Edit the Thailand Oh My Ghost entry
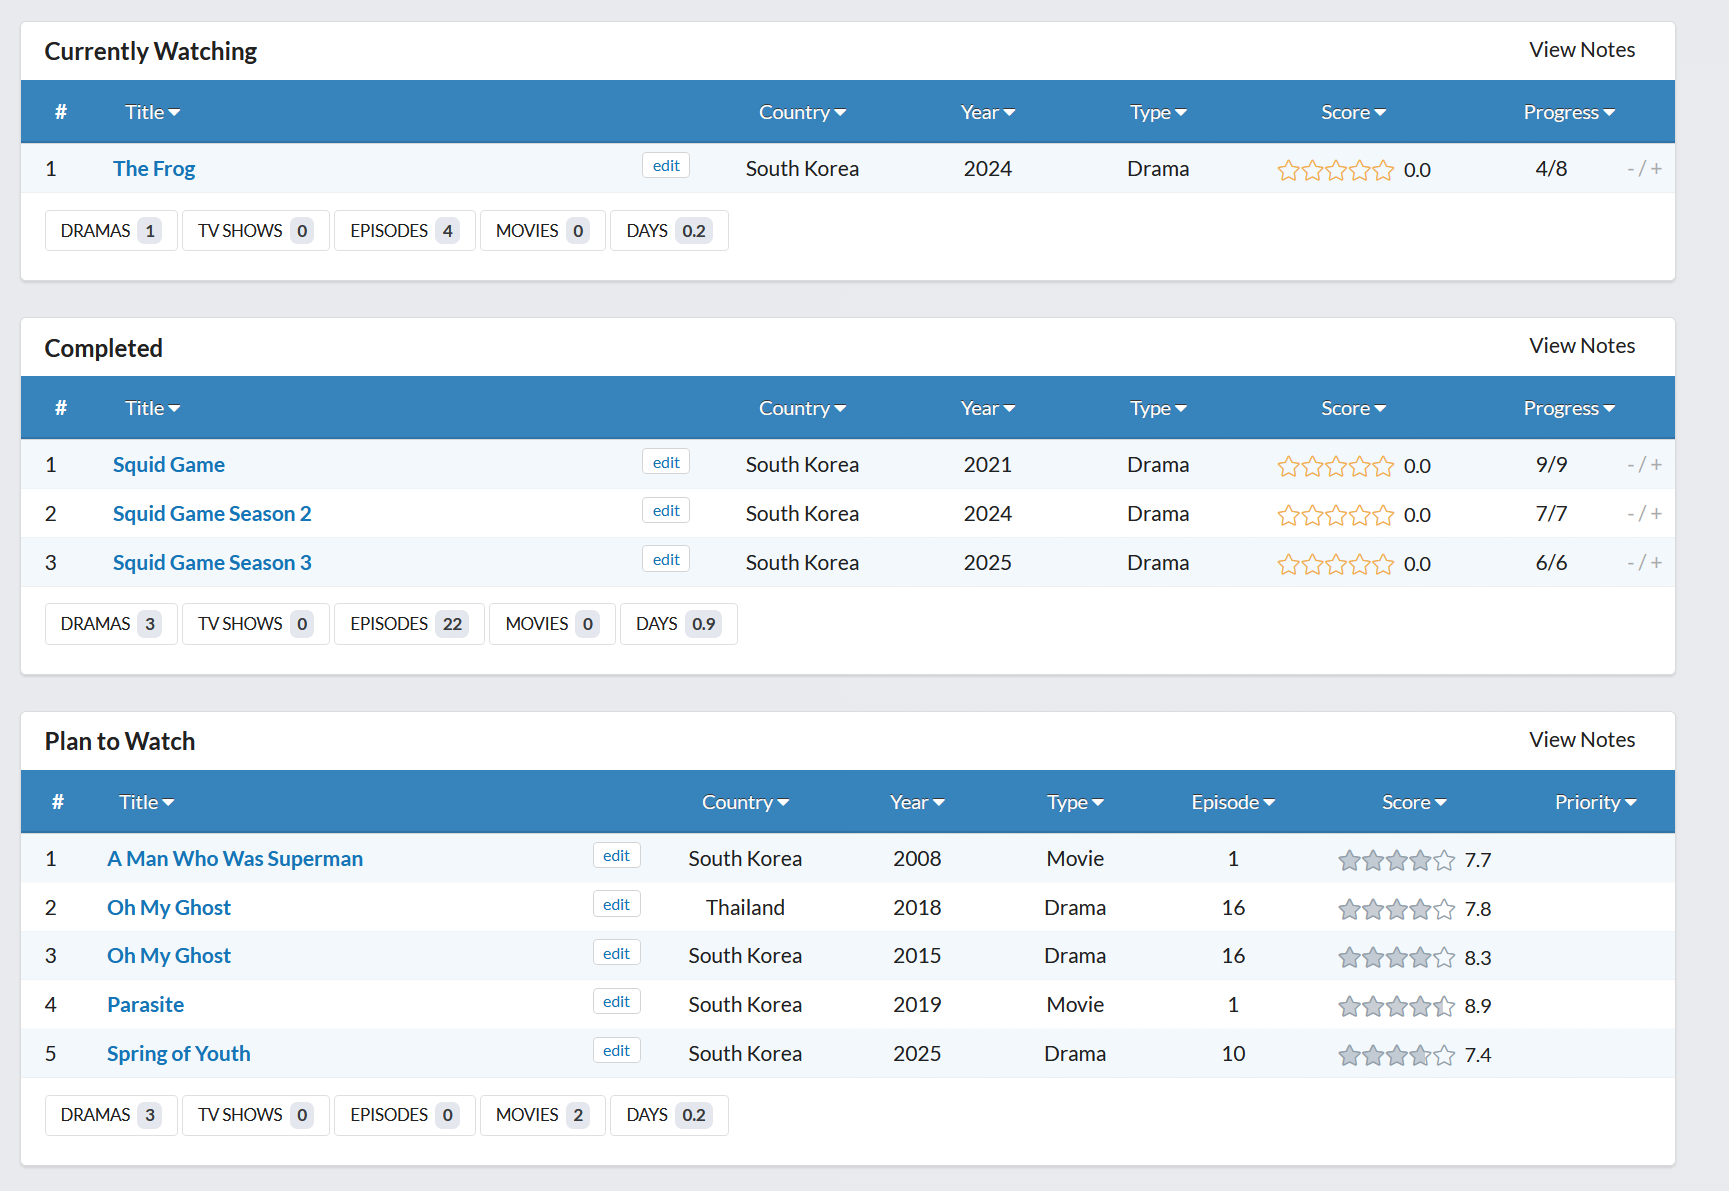1729x1191 pixels. [617, 905]
